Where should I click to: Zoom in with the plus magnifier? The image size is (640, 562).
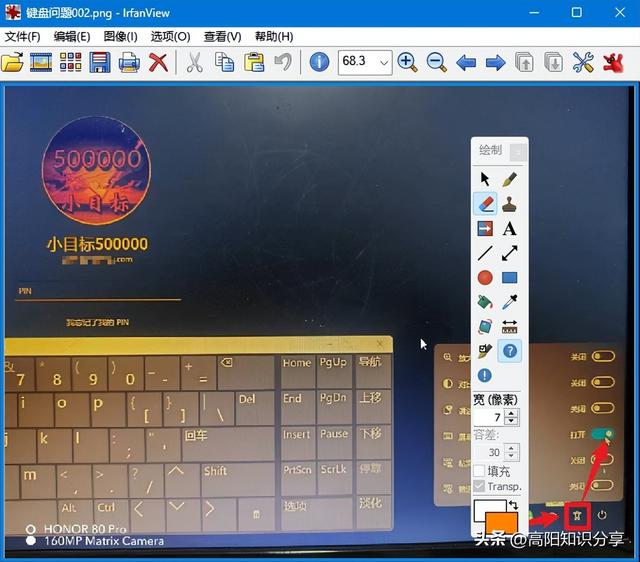tap(407, 62)
